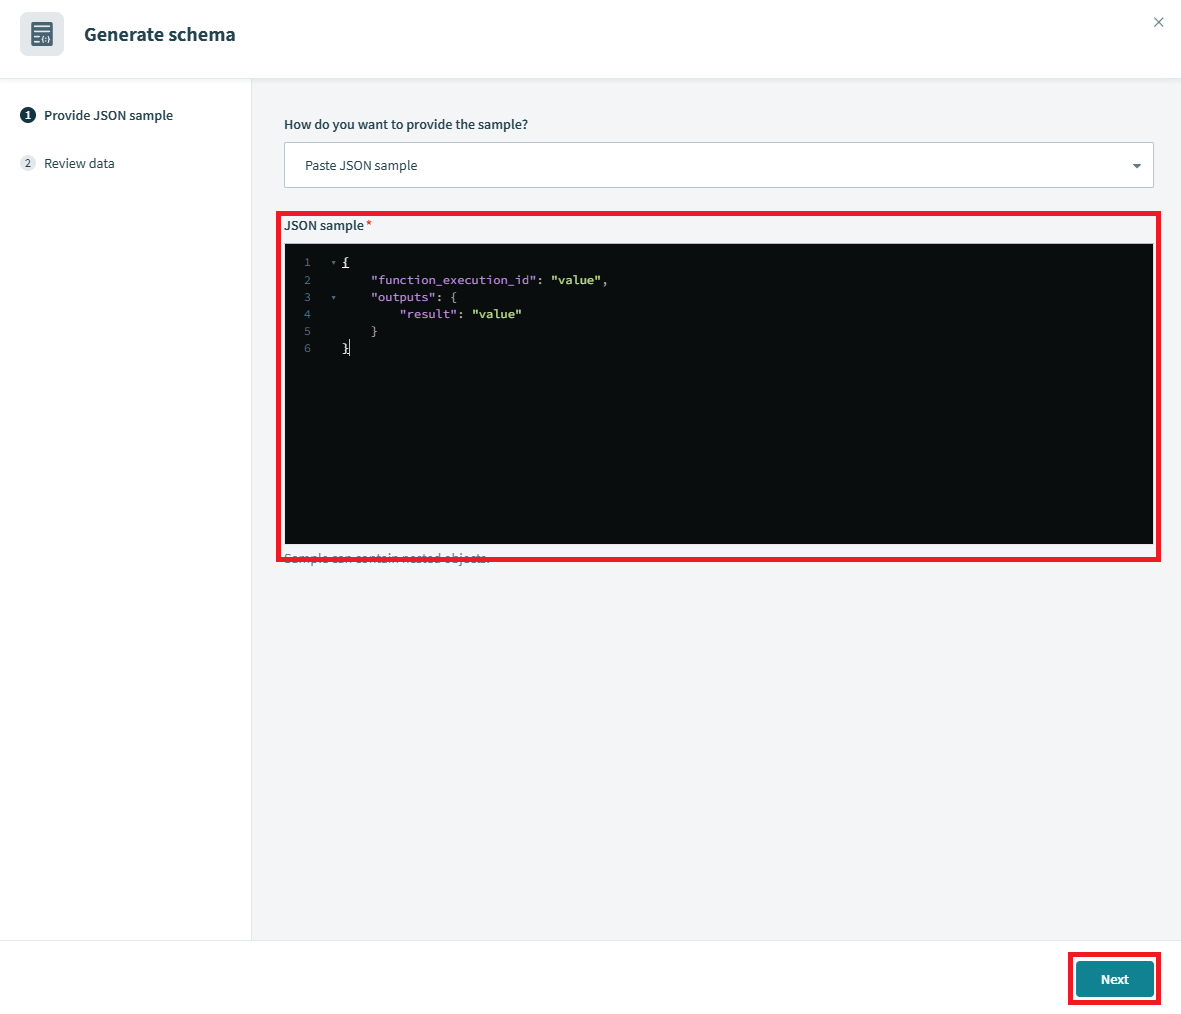1181x1014 pixels.
Task: Click the "result" key on line 4
Action: 428,314
